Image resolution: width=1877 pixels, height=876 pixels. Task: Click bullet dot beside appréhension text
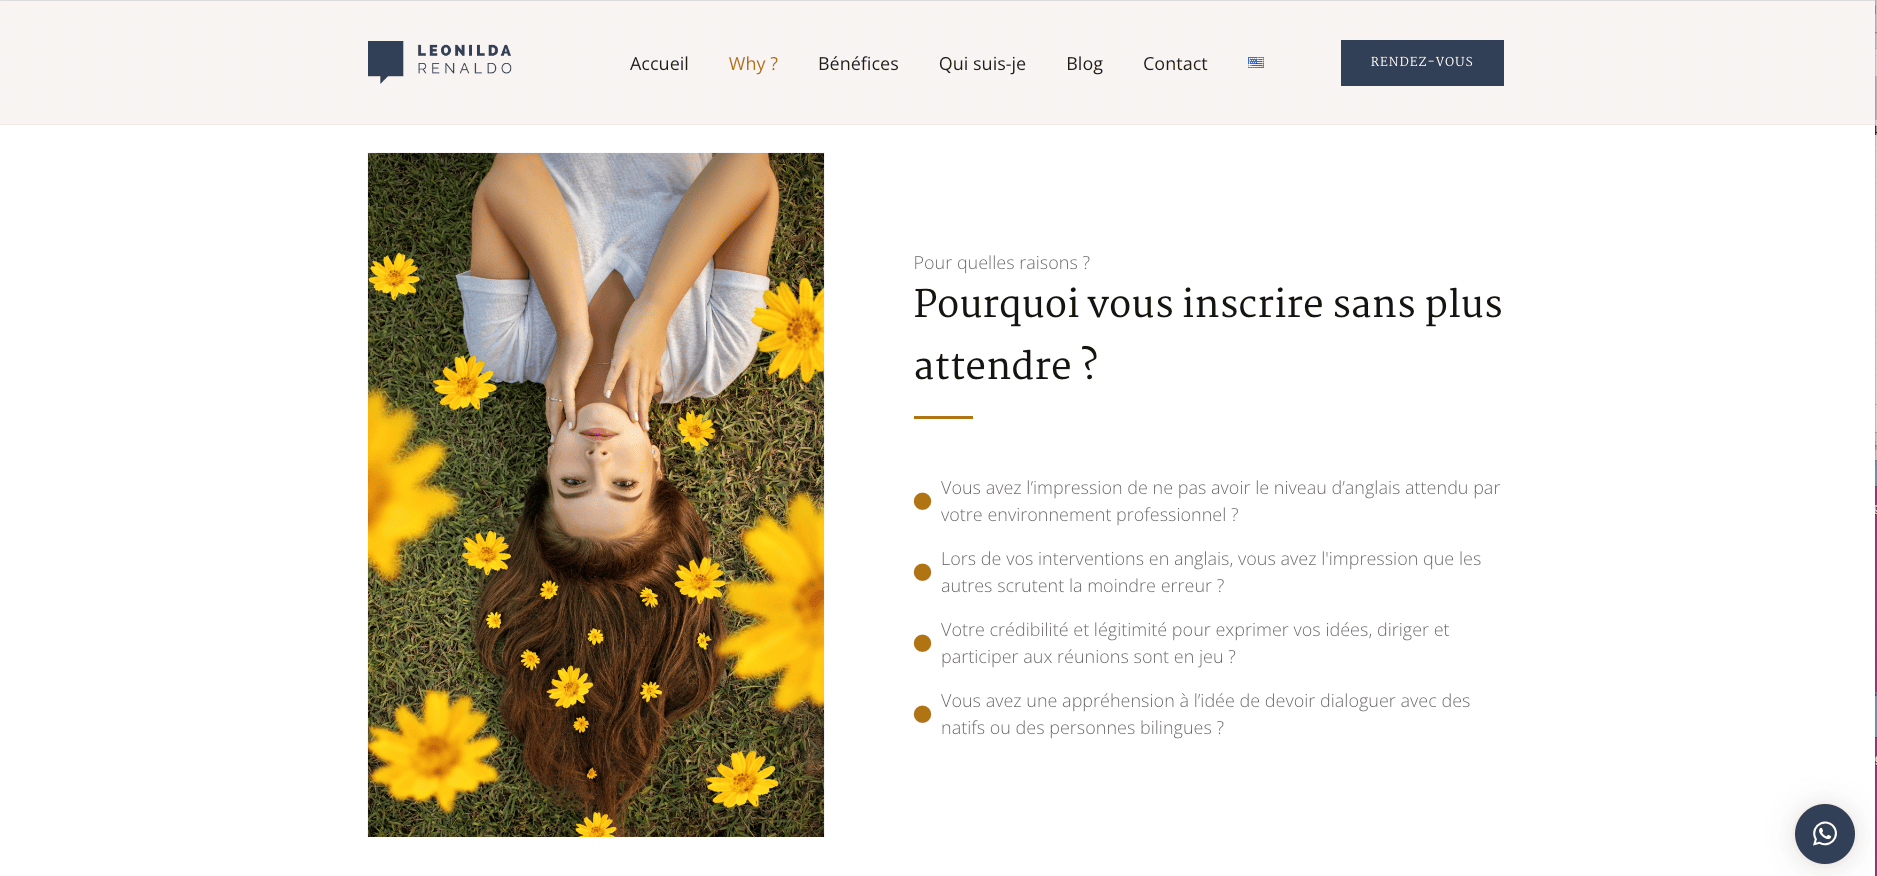point(922,714)
